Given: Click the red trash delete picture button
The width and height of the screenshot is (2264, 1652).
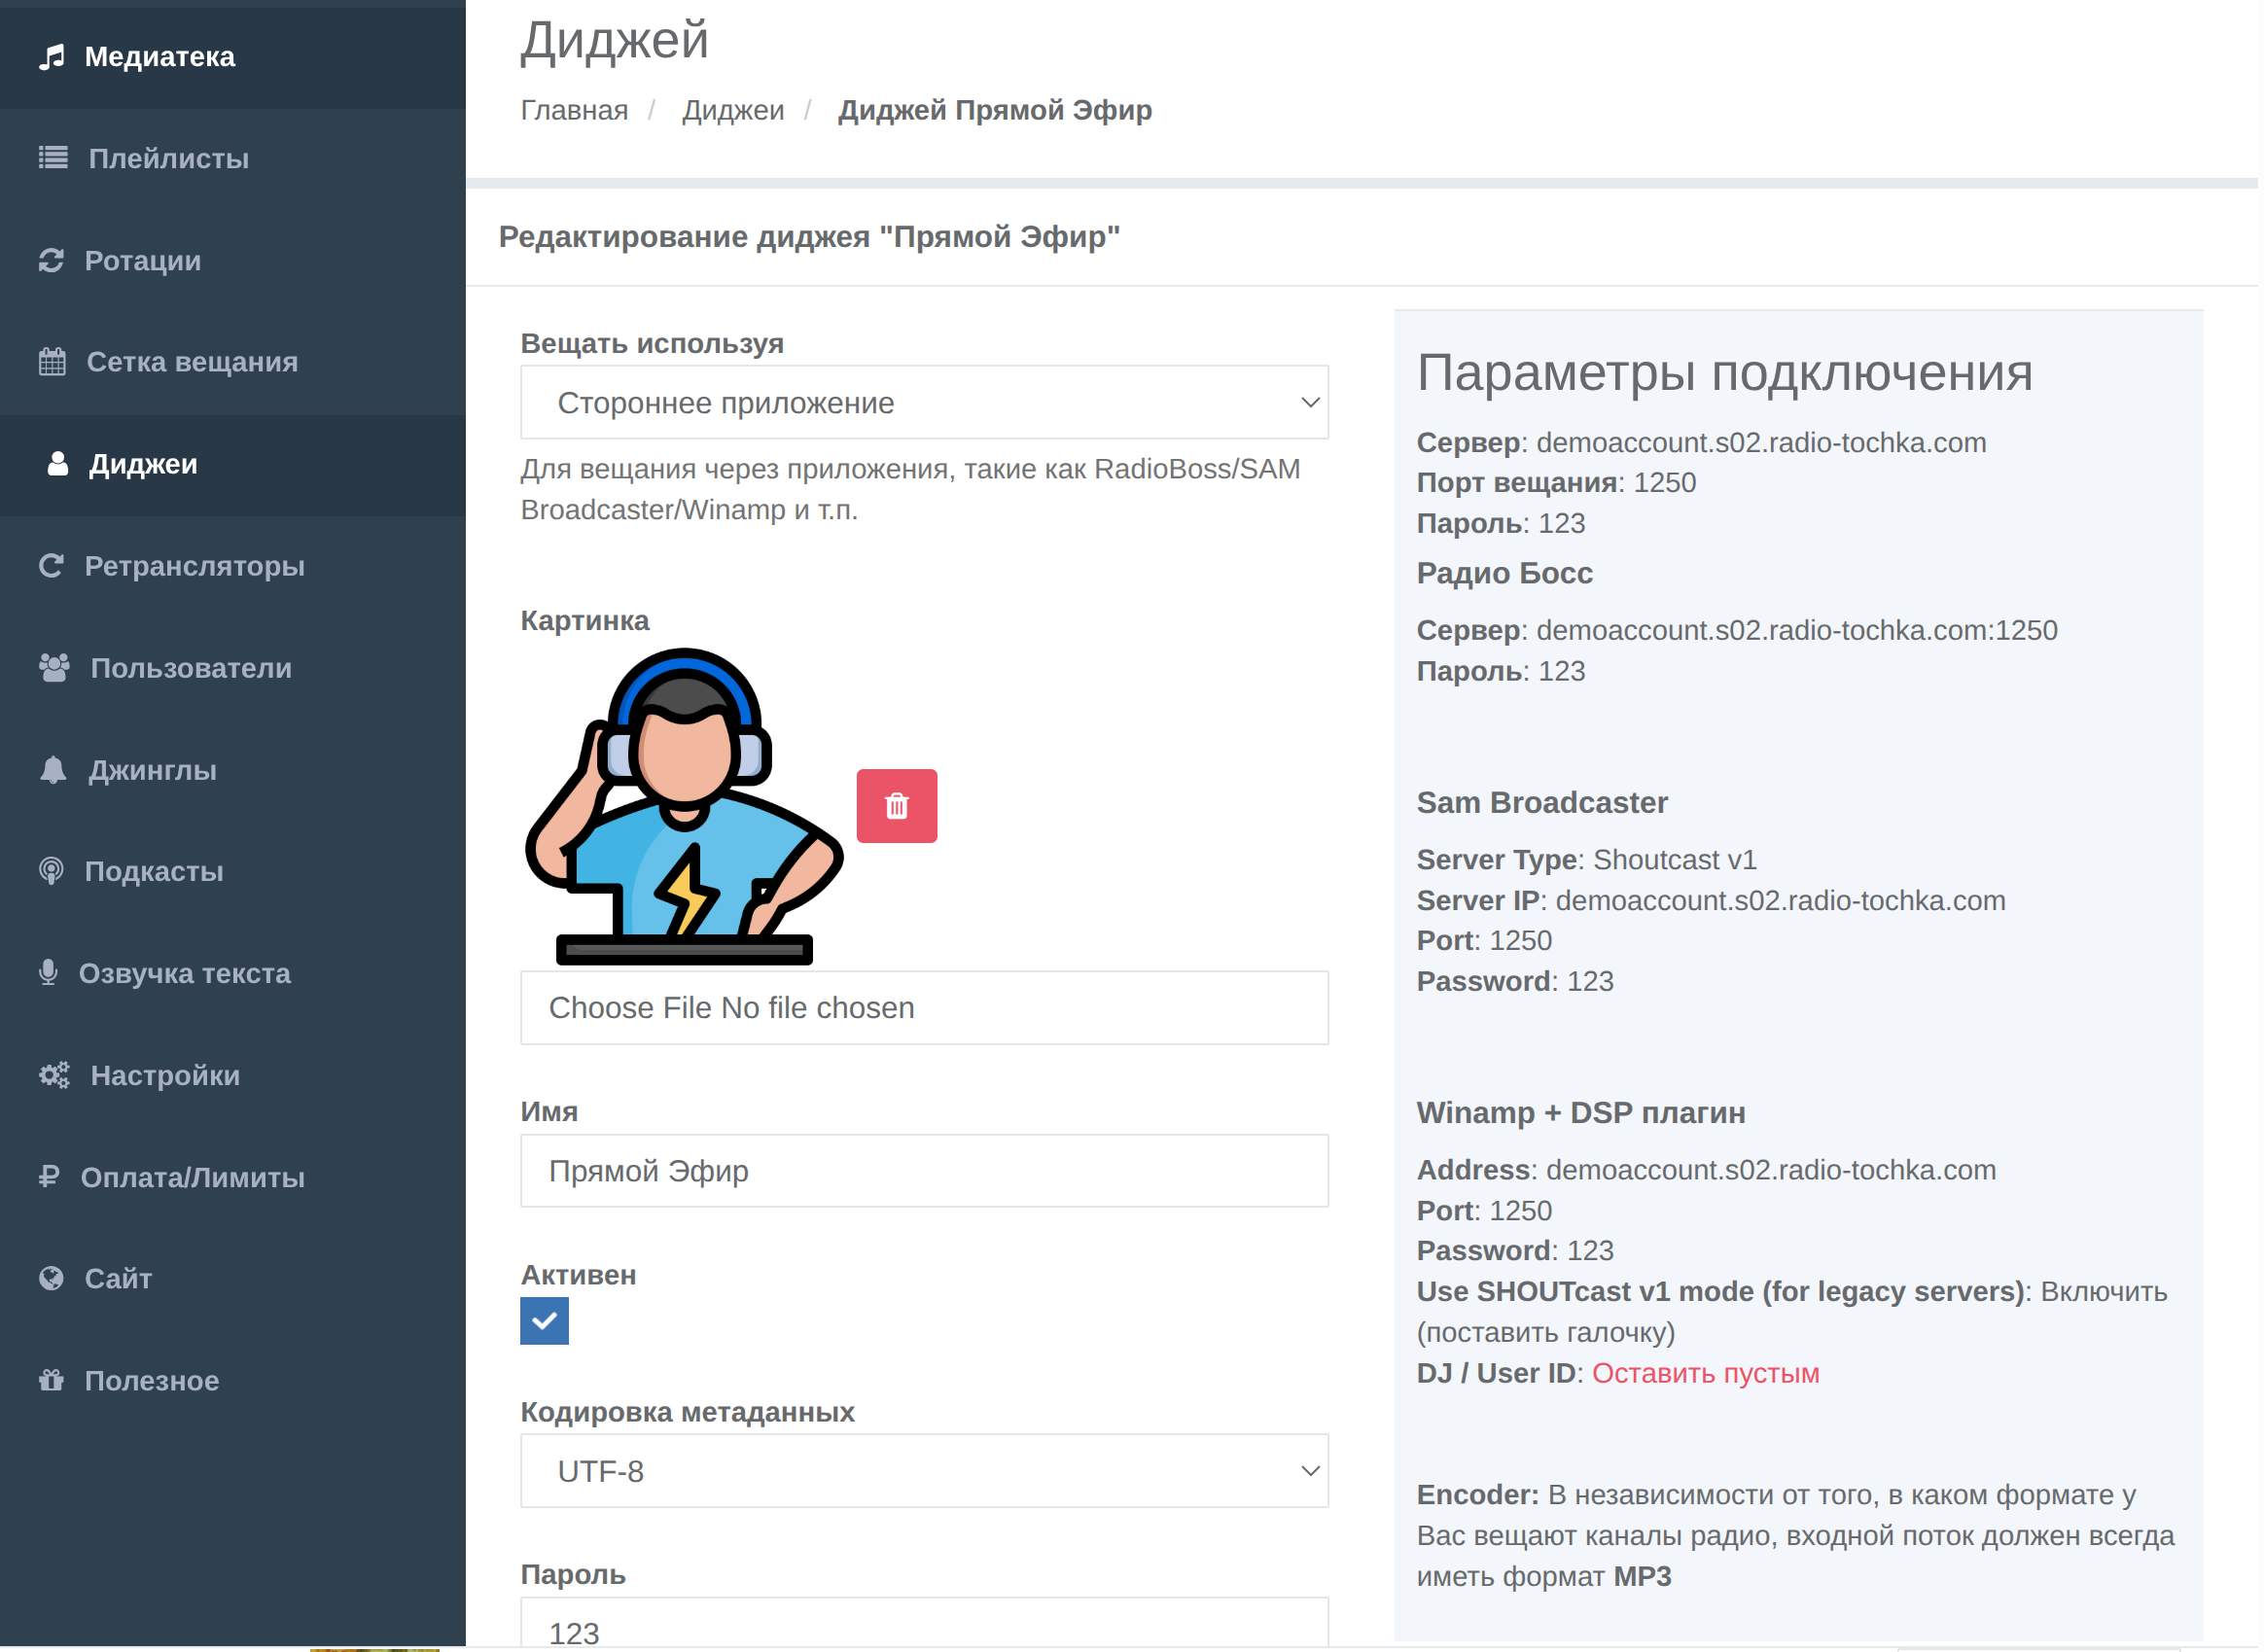Looking at the screenshot, I should pos(897,806).
